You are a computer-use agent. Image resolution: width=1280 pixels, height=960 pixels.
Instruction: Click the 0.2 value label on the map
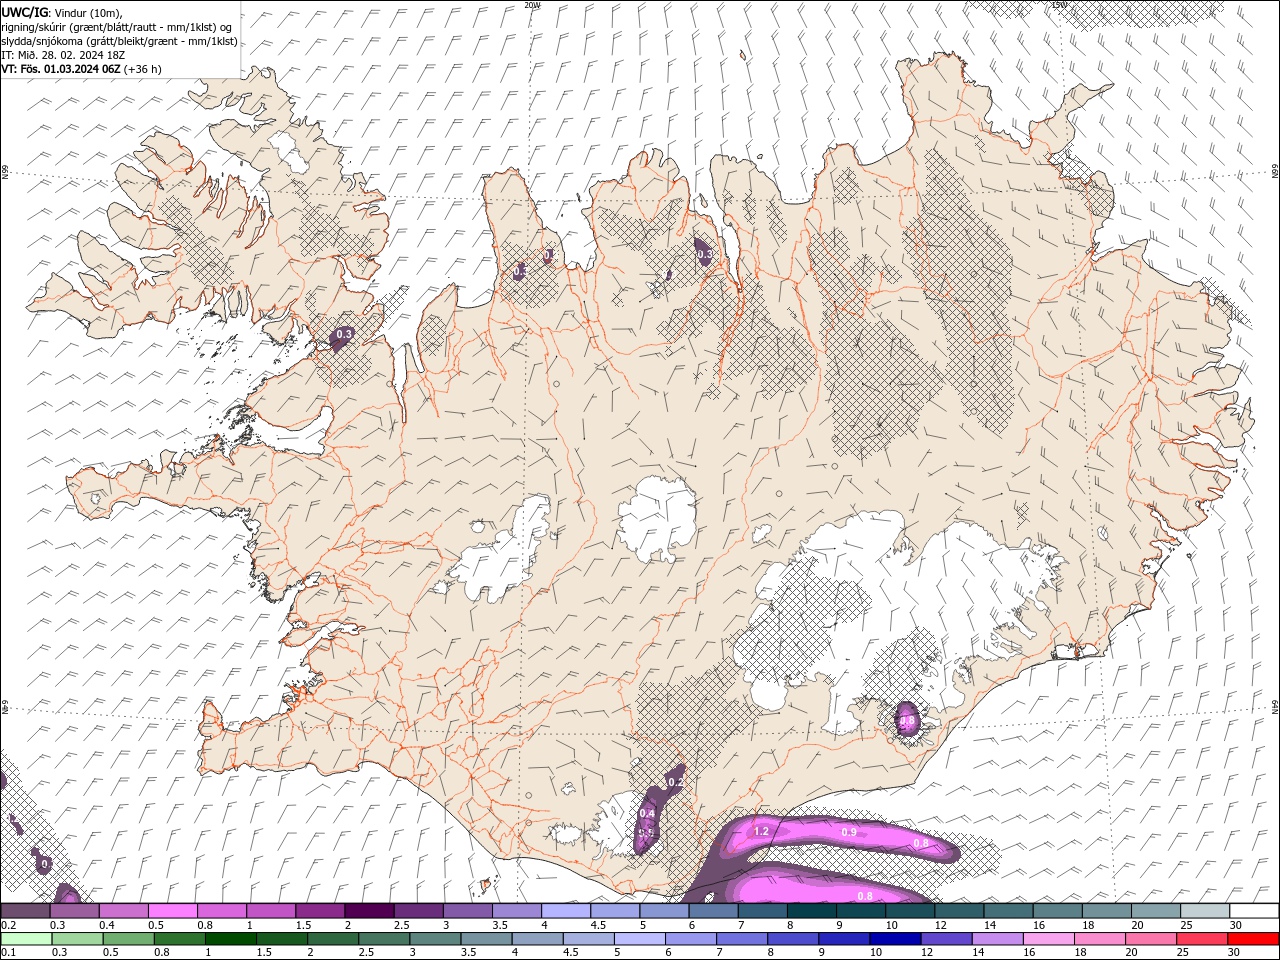coord(675,782)
